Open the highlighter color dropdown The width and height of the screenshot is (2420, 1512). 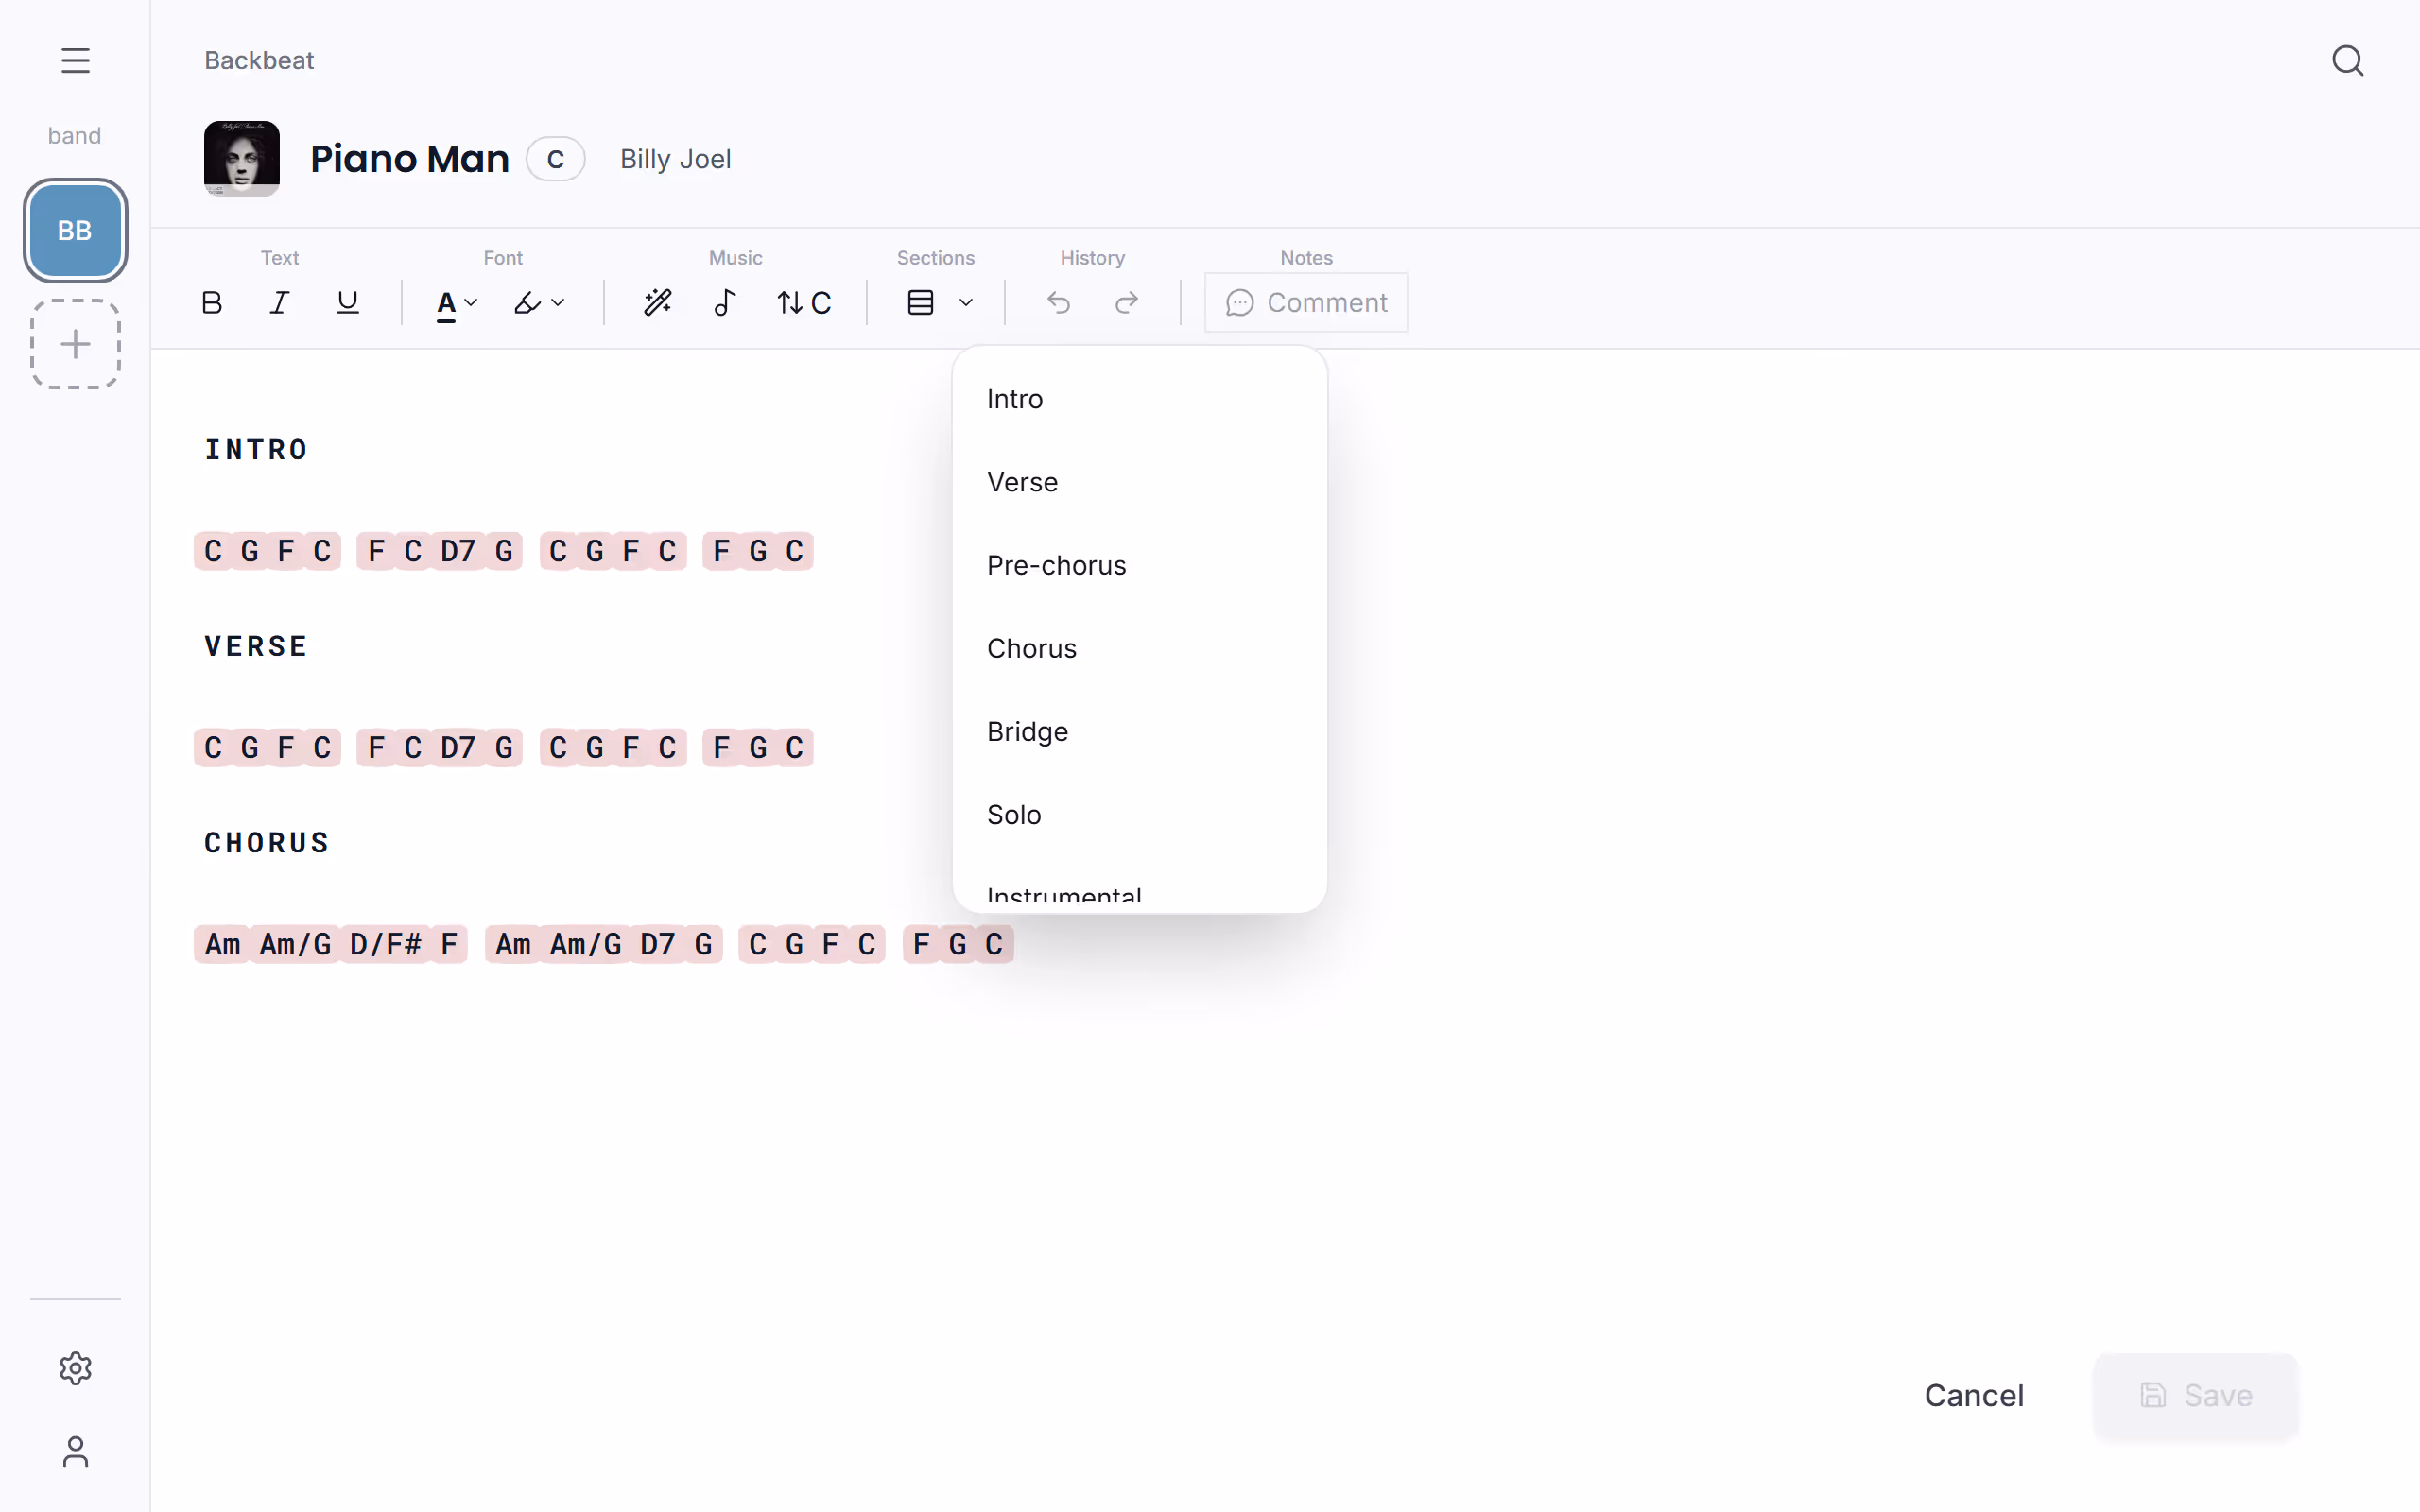(539, 302)
